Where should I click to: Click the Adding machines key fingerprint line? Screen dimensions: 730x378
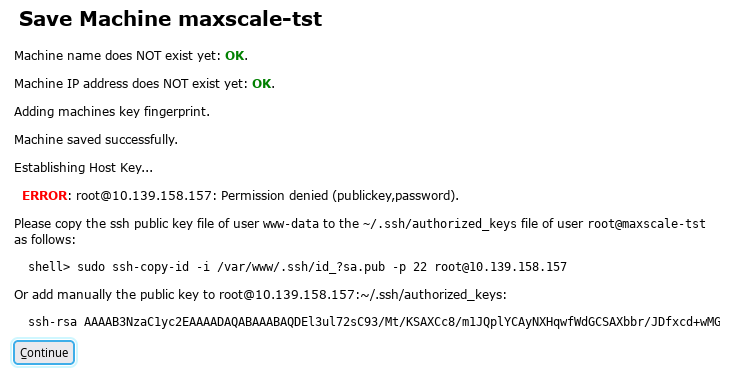(x=112, y=112)
